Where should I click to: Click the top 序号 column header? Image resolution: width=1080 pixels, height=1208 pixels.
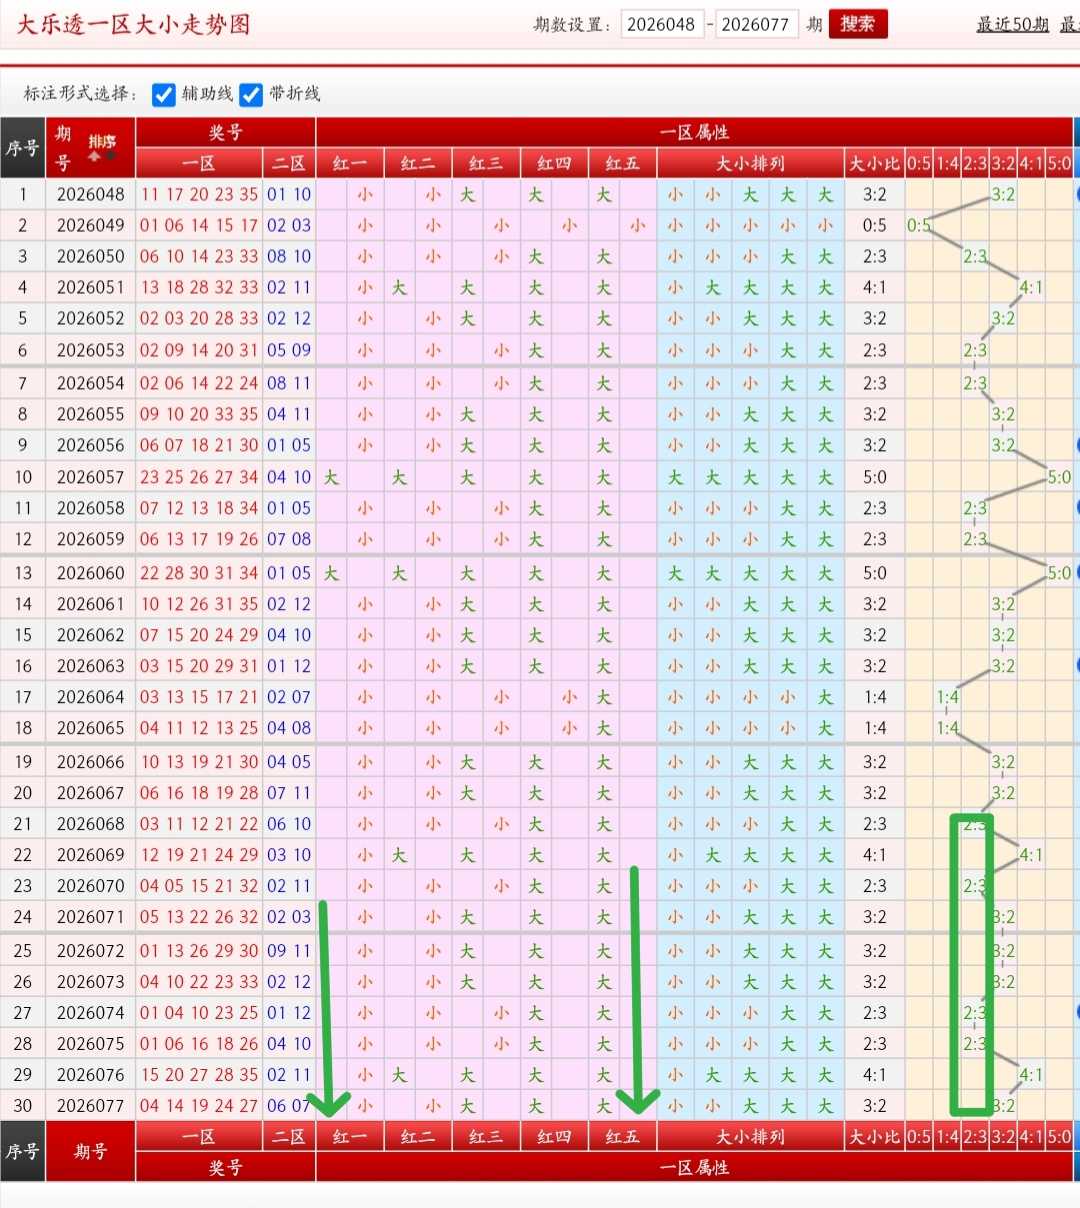(x=22, y=148)
